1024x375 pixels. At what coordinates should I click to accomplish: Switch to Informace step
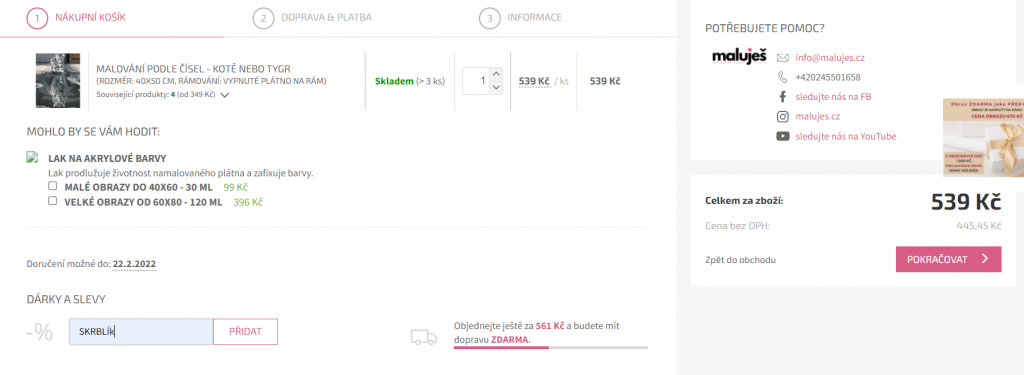click(520, 18)
